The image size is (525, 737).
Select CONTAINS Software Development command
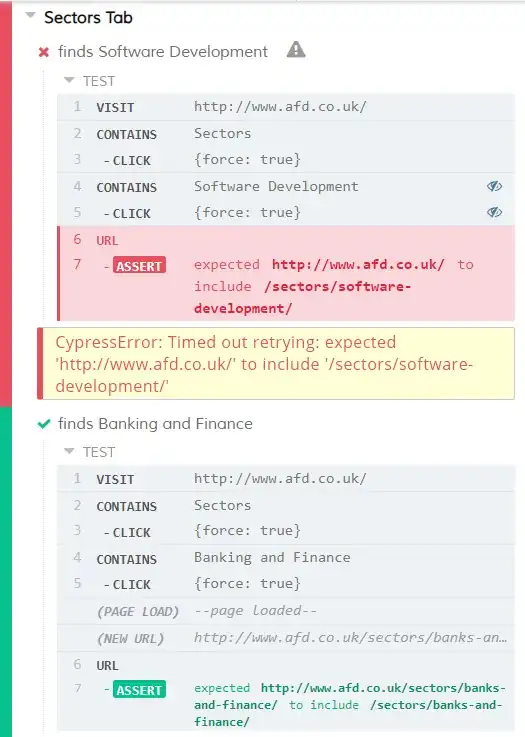pyautogui.click(x=286, y=187)
